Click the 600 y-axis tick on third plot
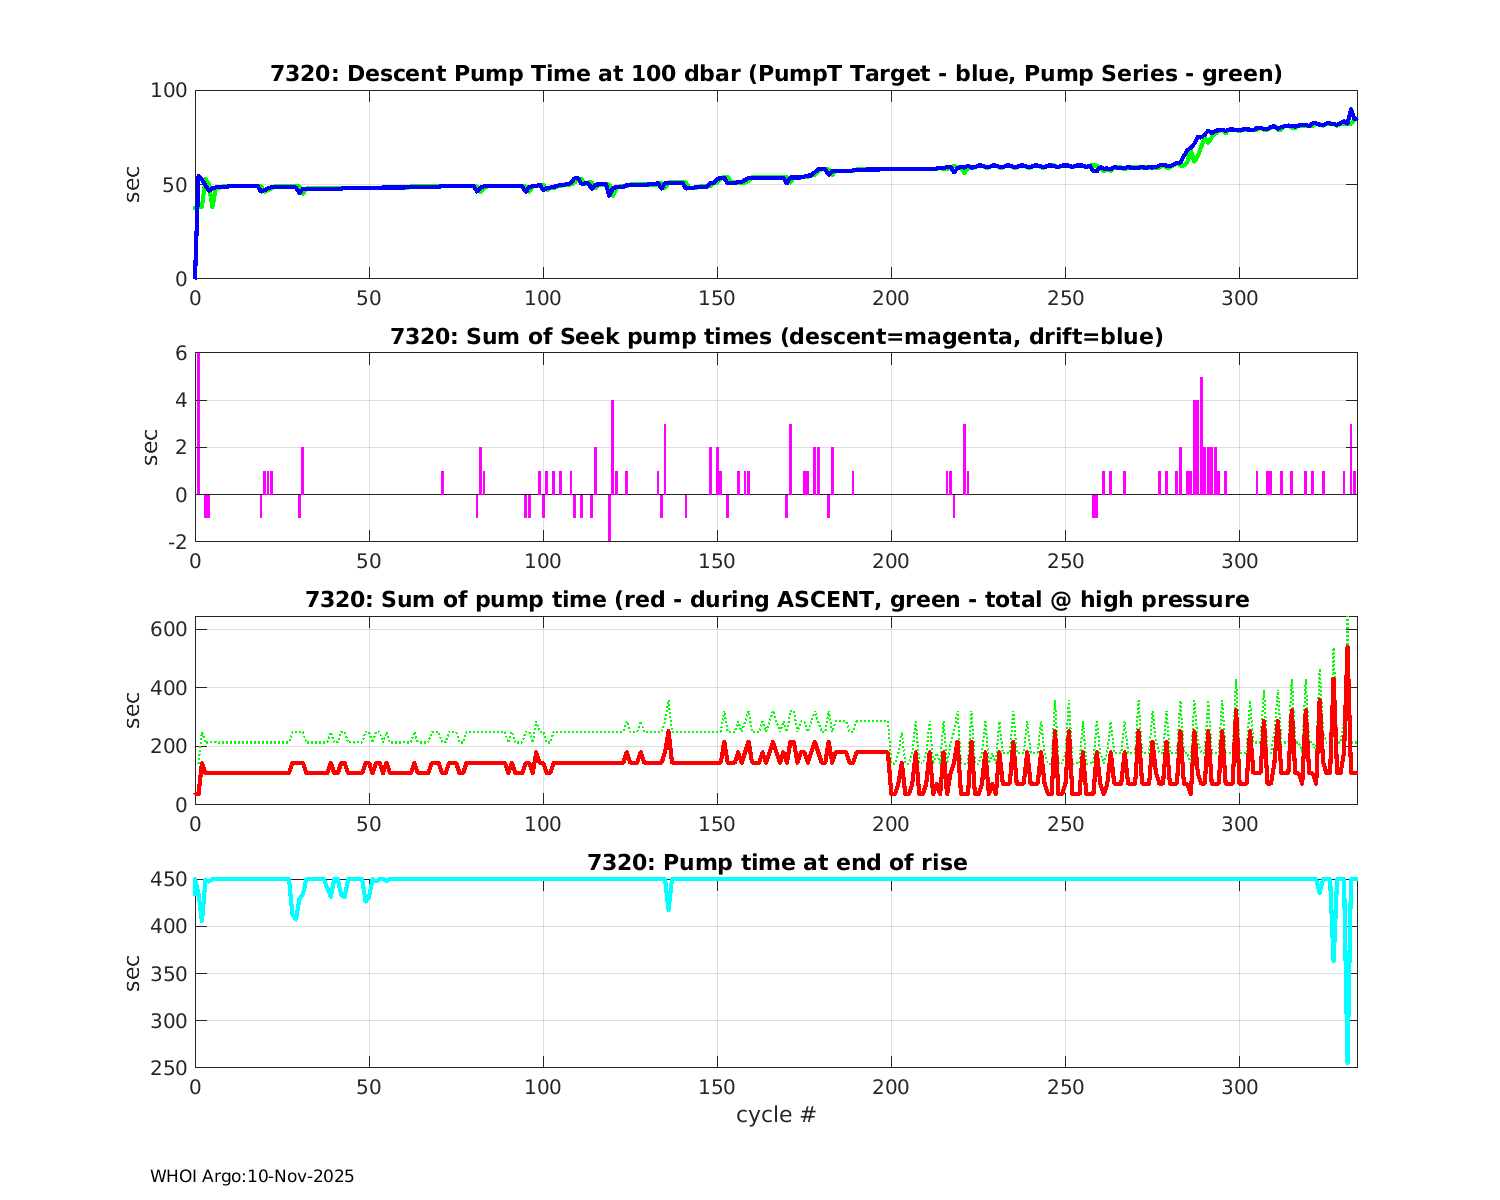This screenshot has height=1200, width=1500. 169,630
